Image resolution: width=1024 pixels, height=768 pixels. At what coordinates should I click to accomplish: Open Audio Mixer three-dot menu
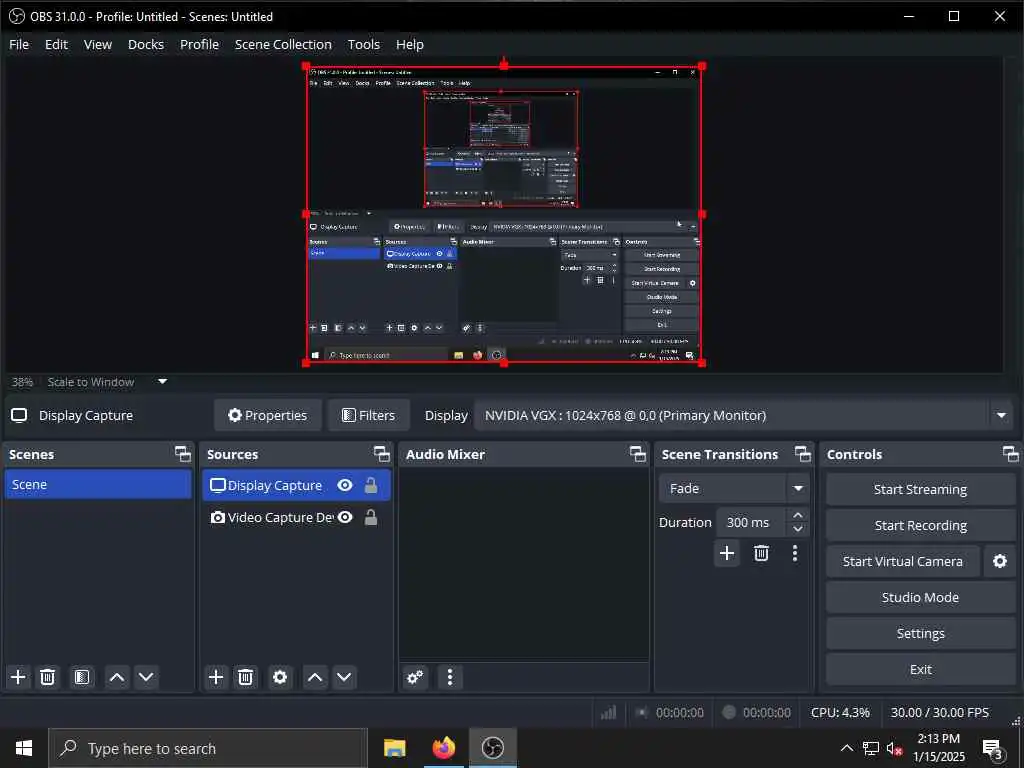pyautogui.click(x=449, y=677)
